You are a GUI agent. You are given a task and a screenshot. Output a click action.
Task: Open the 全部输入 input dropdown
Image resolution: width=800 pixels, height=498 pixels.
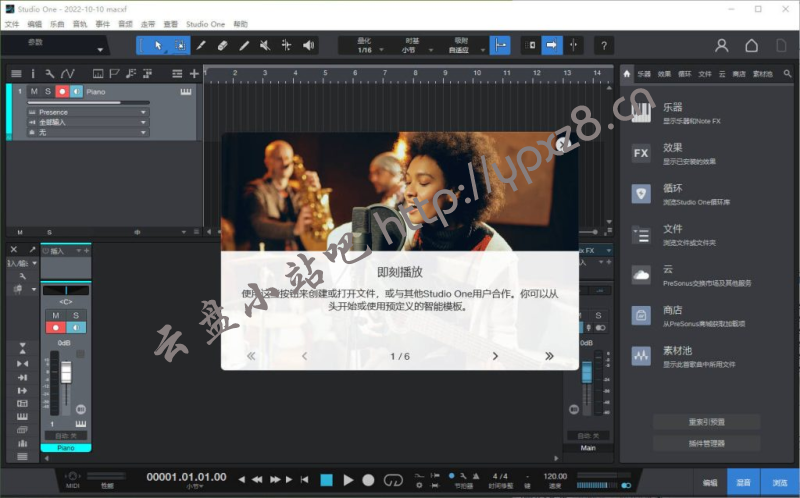click(x=88, y=122)
